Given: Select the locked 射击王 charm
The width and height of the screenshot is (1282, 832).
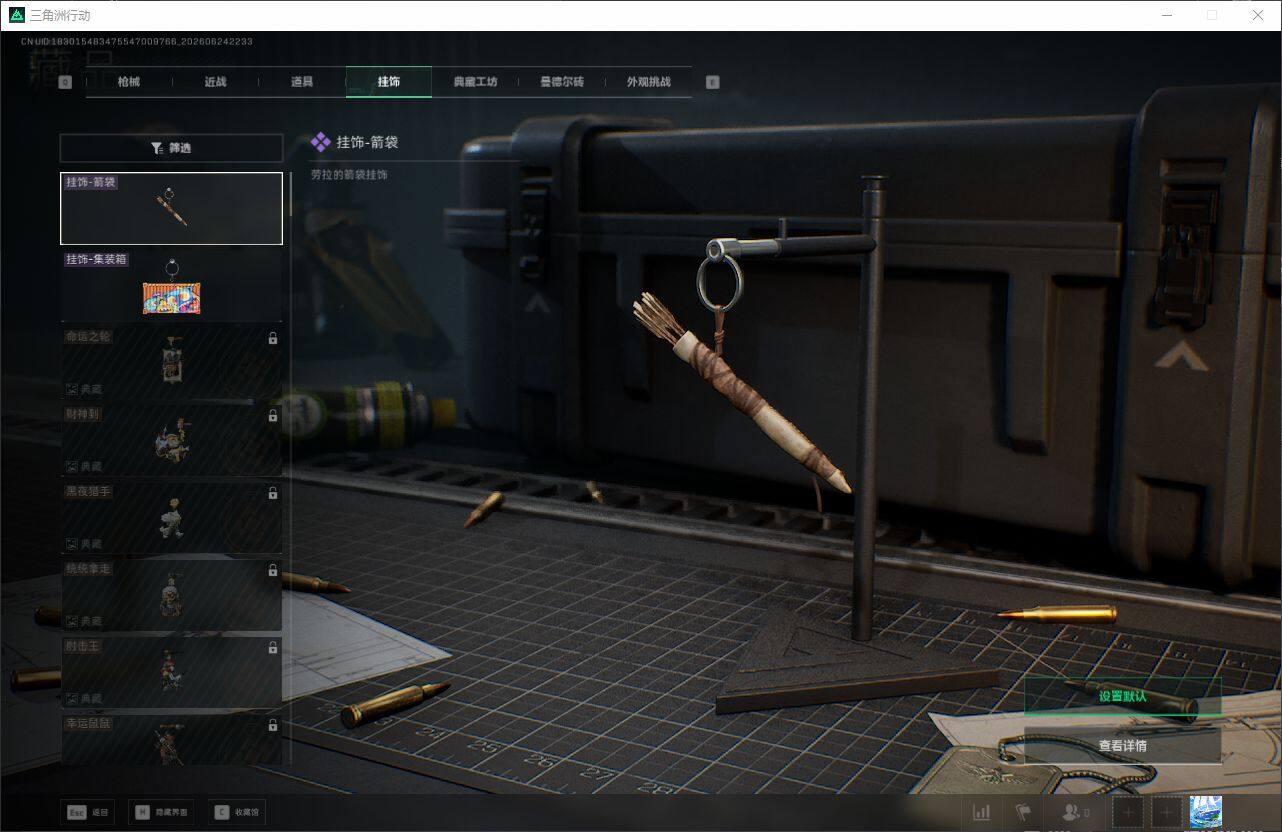Looking at the screenshot, I should point(171,671).
